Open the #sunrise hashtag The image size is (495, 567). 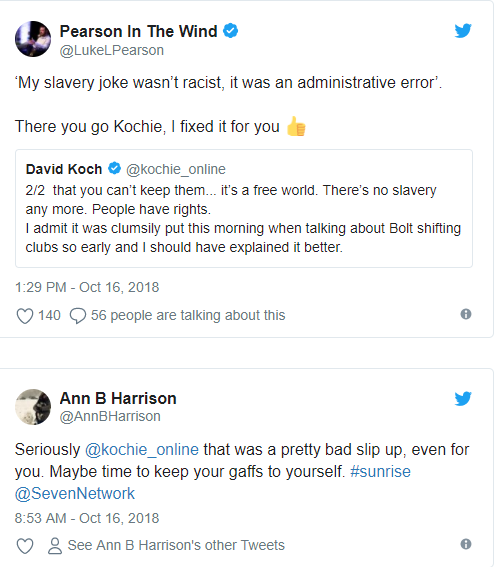coord(380,472)
